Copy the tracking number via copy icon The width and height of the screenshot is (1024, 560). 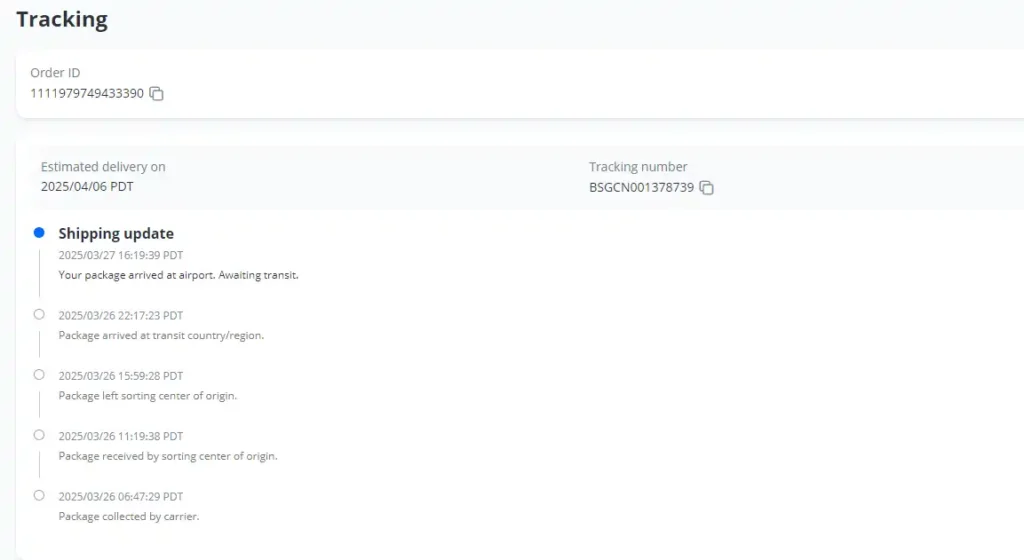point(707,187)
